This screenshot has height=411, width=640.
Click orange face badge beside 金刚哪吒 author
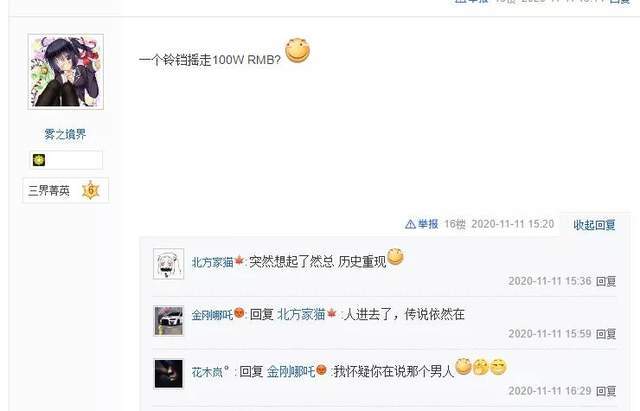click(239, 313)
